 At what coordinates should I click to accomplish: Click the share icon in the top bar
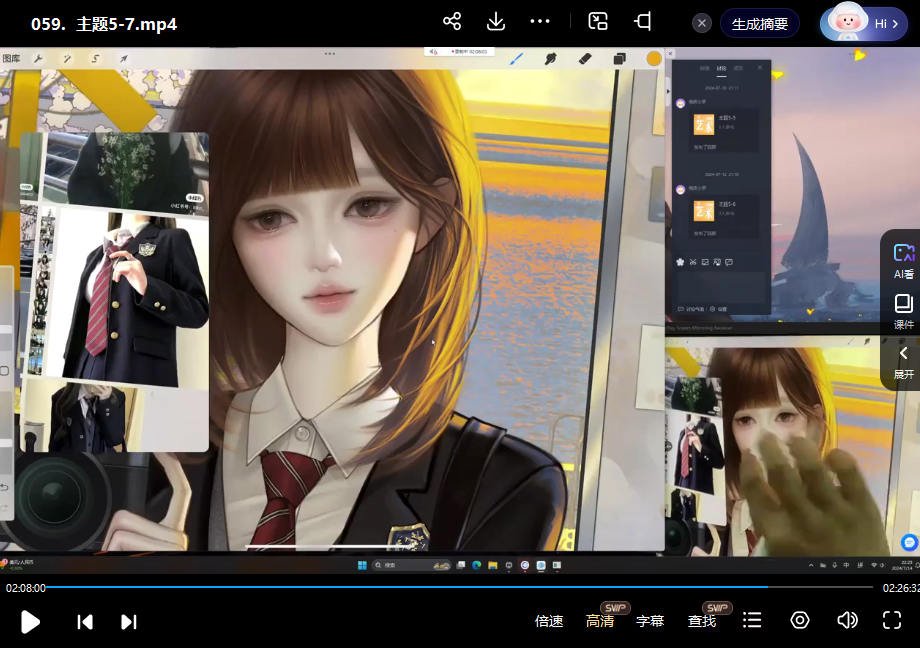tap(451, 21)
